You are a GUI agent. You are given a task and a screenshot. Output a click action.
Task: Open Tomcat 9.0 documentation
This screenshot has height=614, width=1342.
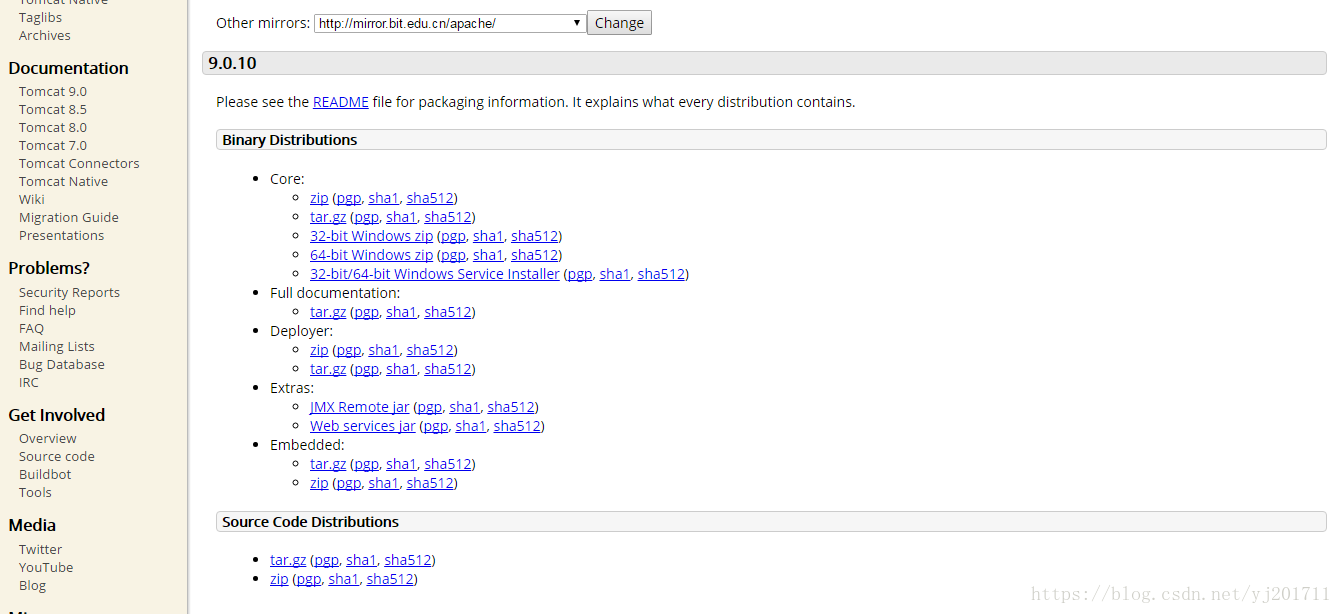[x=53, y=91]
